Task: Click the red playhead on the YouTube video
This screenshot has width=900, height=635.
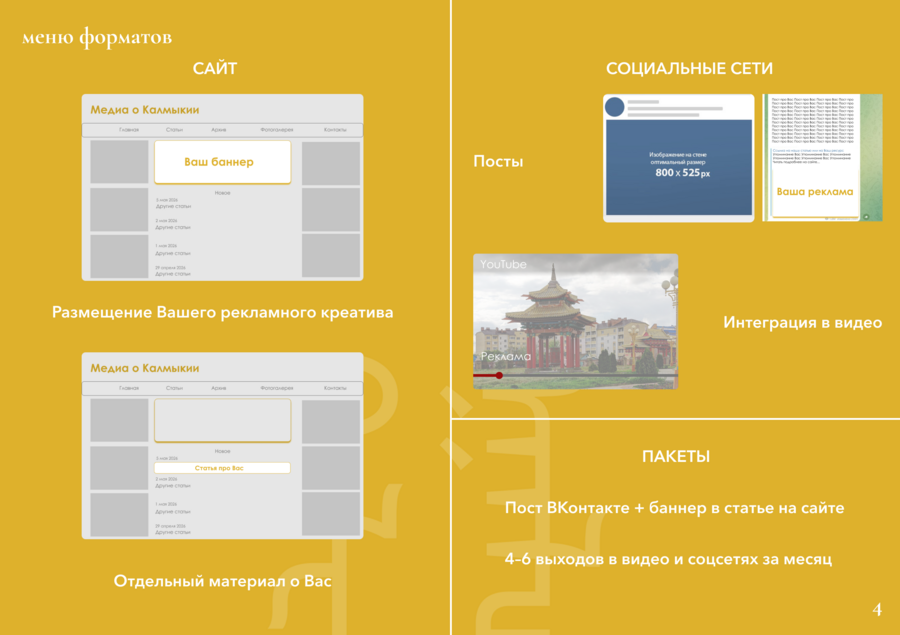Action: point(499,375)
